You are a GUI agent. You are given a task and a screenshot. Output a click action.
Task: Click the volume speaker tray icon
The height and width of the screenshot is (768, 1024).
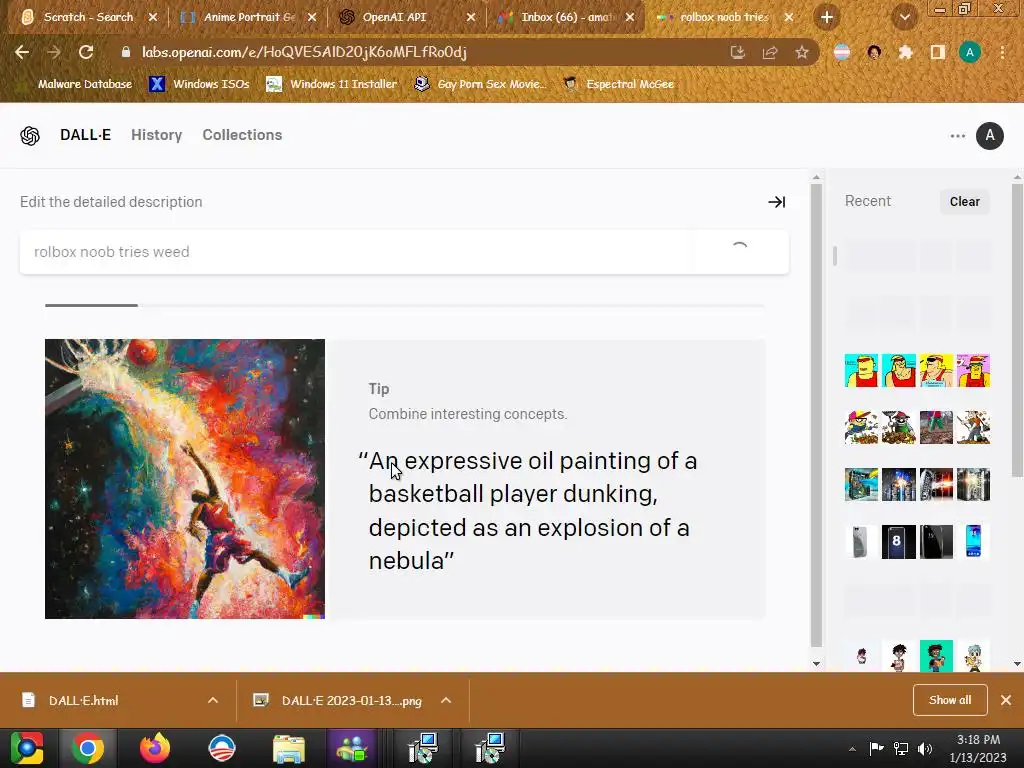[x=925, y=749]
